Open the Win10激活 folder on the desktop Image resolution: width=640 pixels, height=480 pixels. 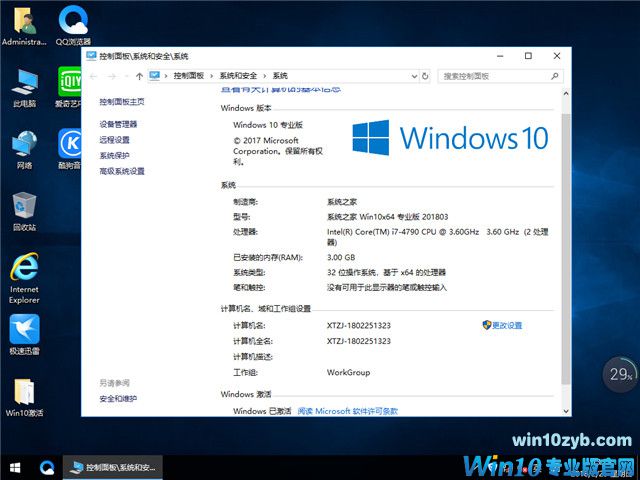coord(24,398)
